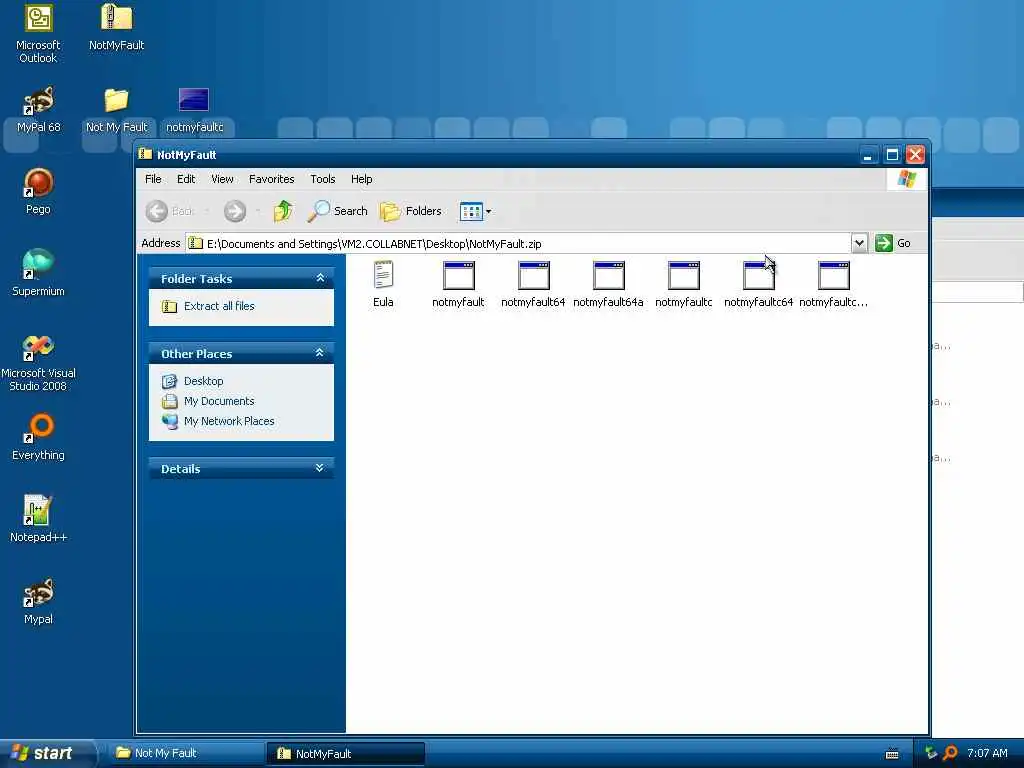Select the notmyfaultc64 file icon
This screenshot has height=768, width=1024.
[x=759, y=275]
